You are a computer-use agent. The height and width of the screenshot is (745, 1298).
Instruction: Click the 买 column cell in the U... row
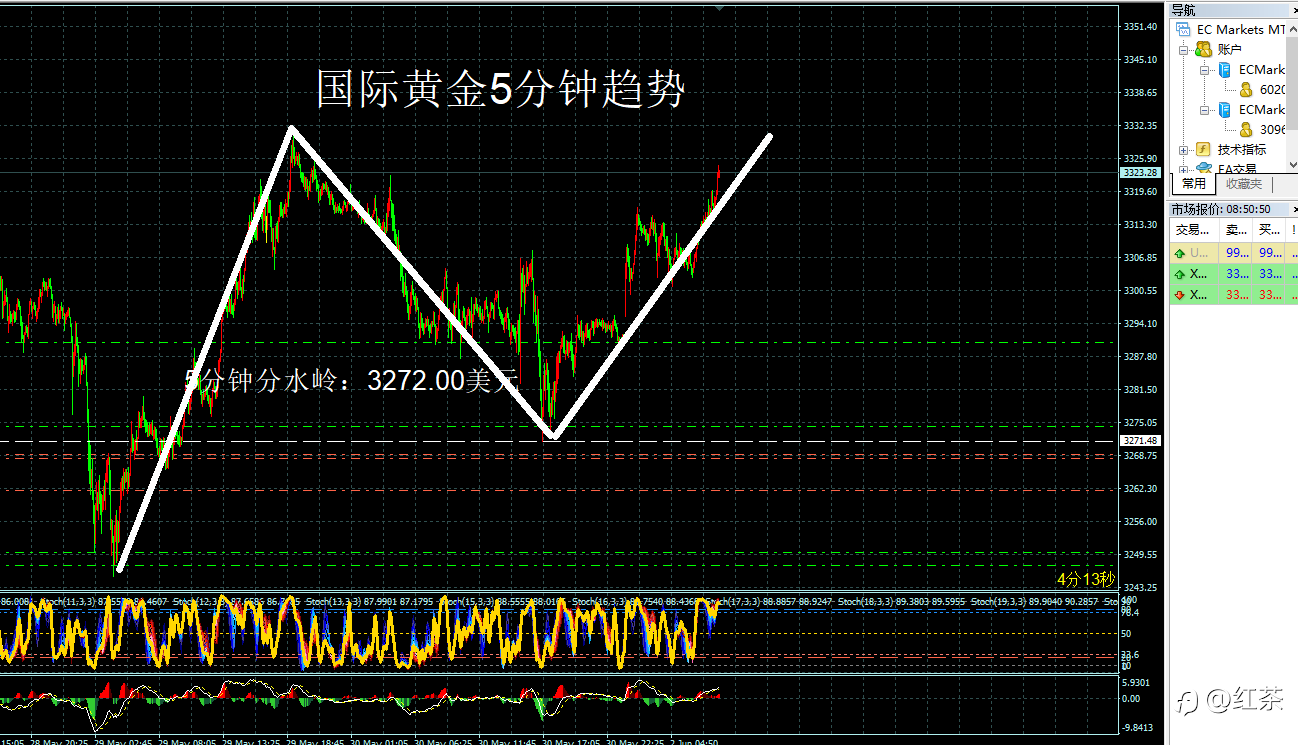pos(1270,254)
